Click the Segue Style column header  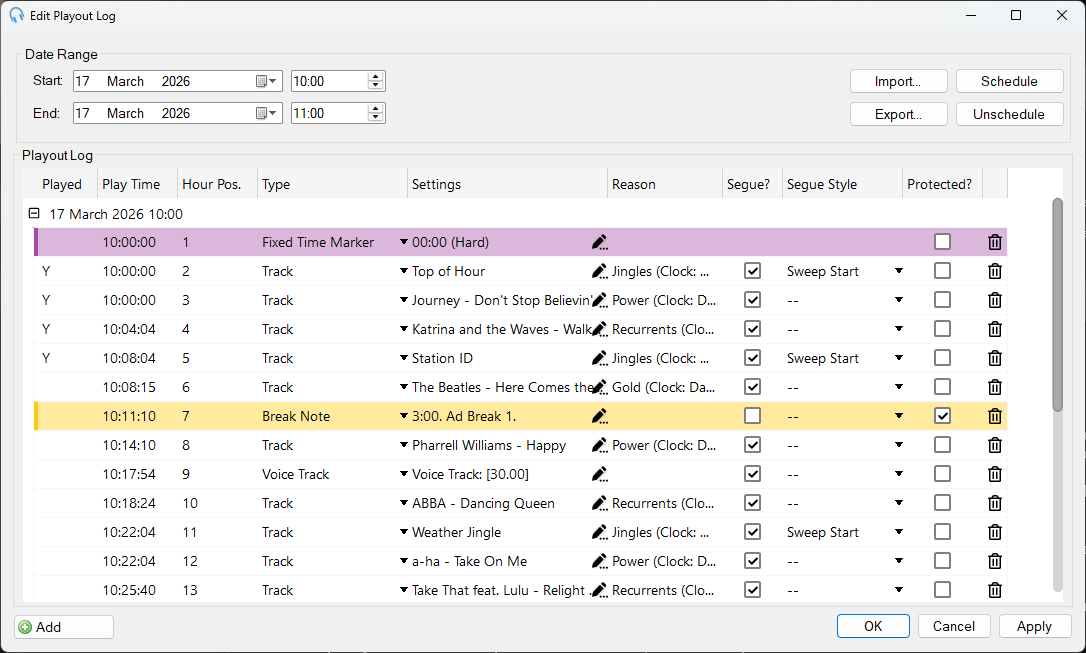(842, 184)
